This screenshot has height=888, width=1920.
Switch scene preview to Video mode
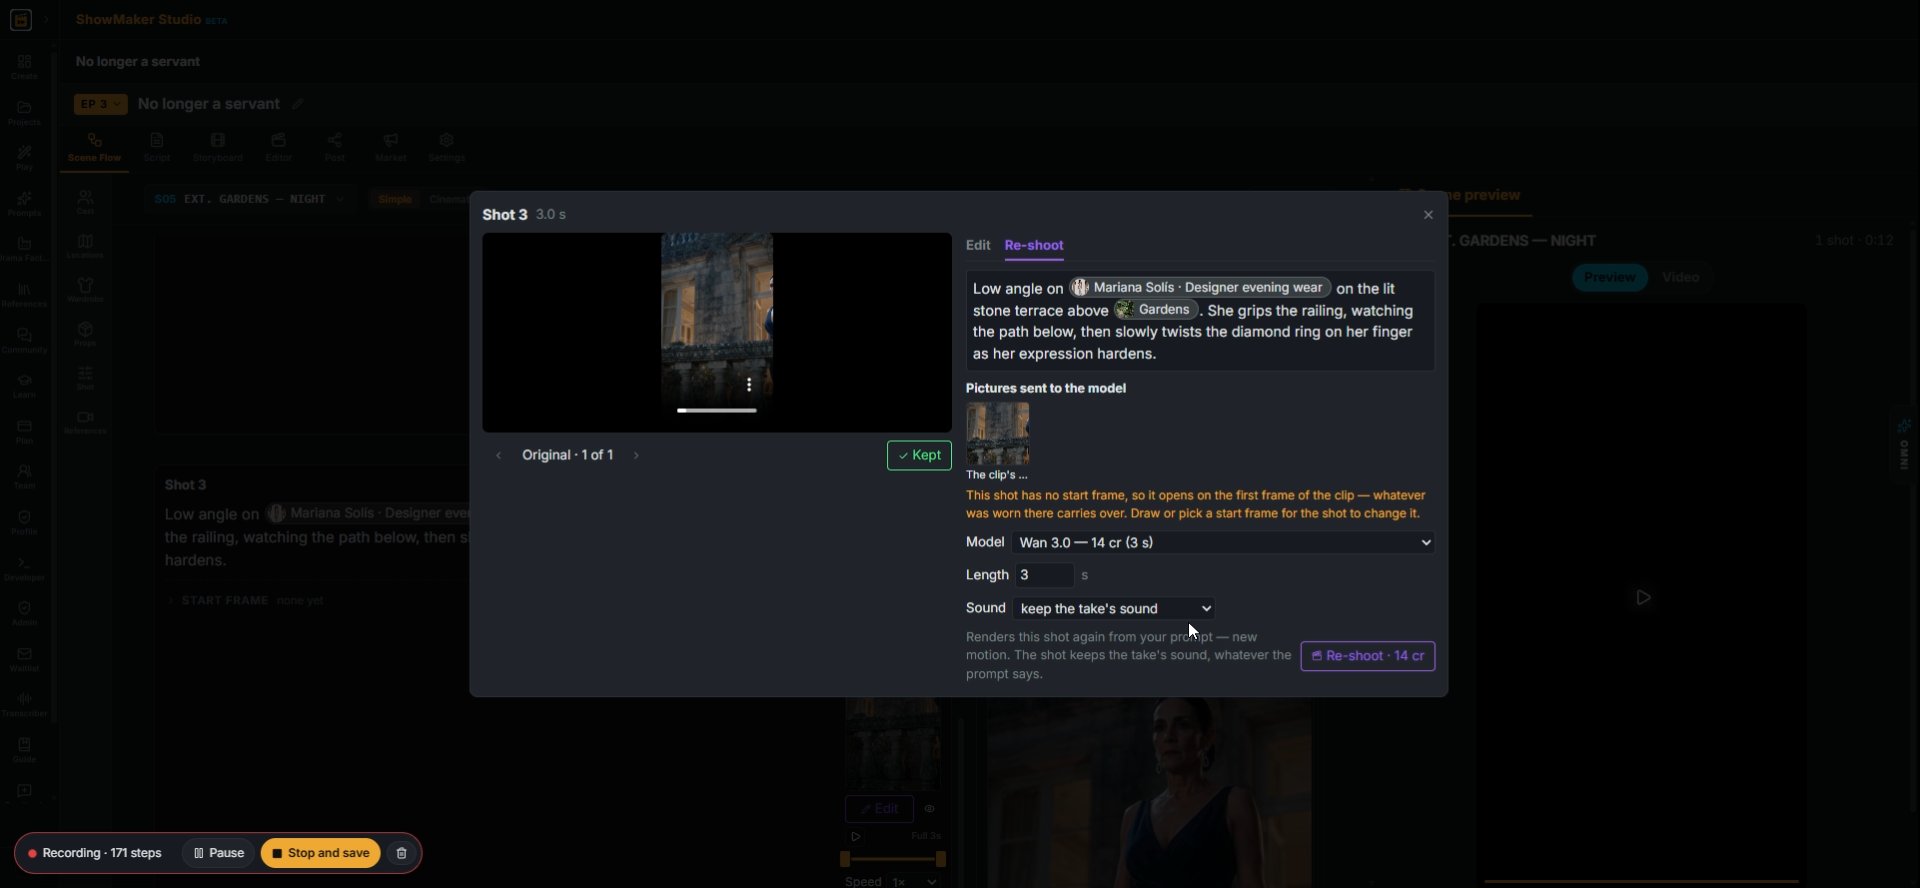tap(1680, 277)
